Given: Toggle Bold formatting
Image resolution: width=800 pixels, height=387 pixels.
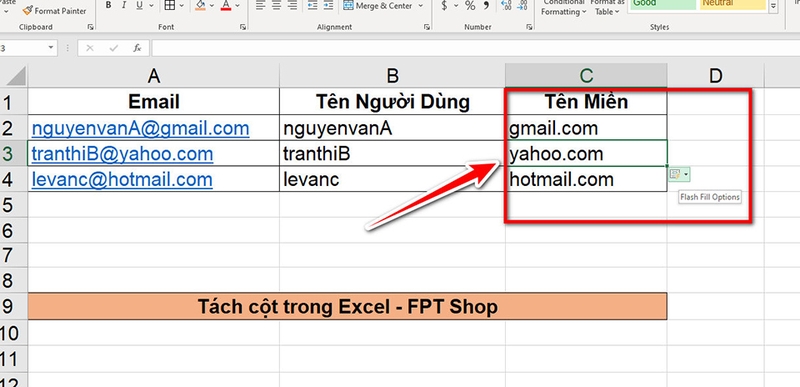Looking at the screenshot, I should point(109,6).
